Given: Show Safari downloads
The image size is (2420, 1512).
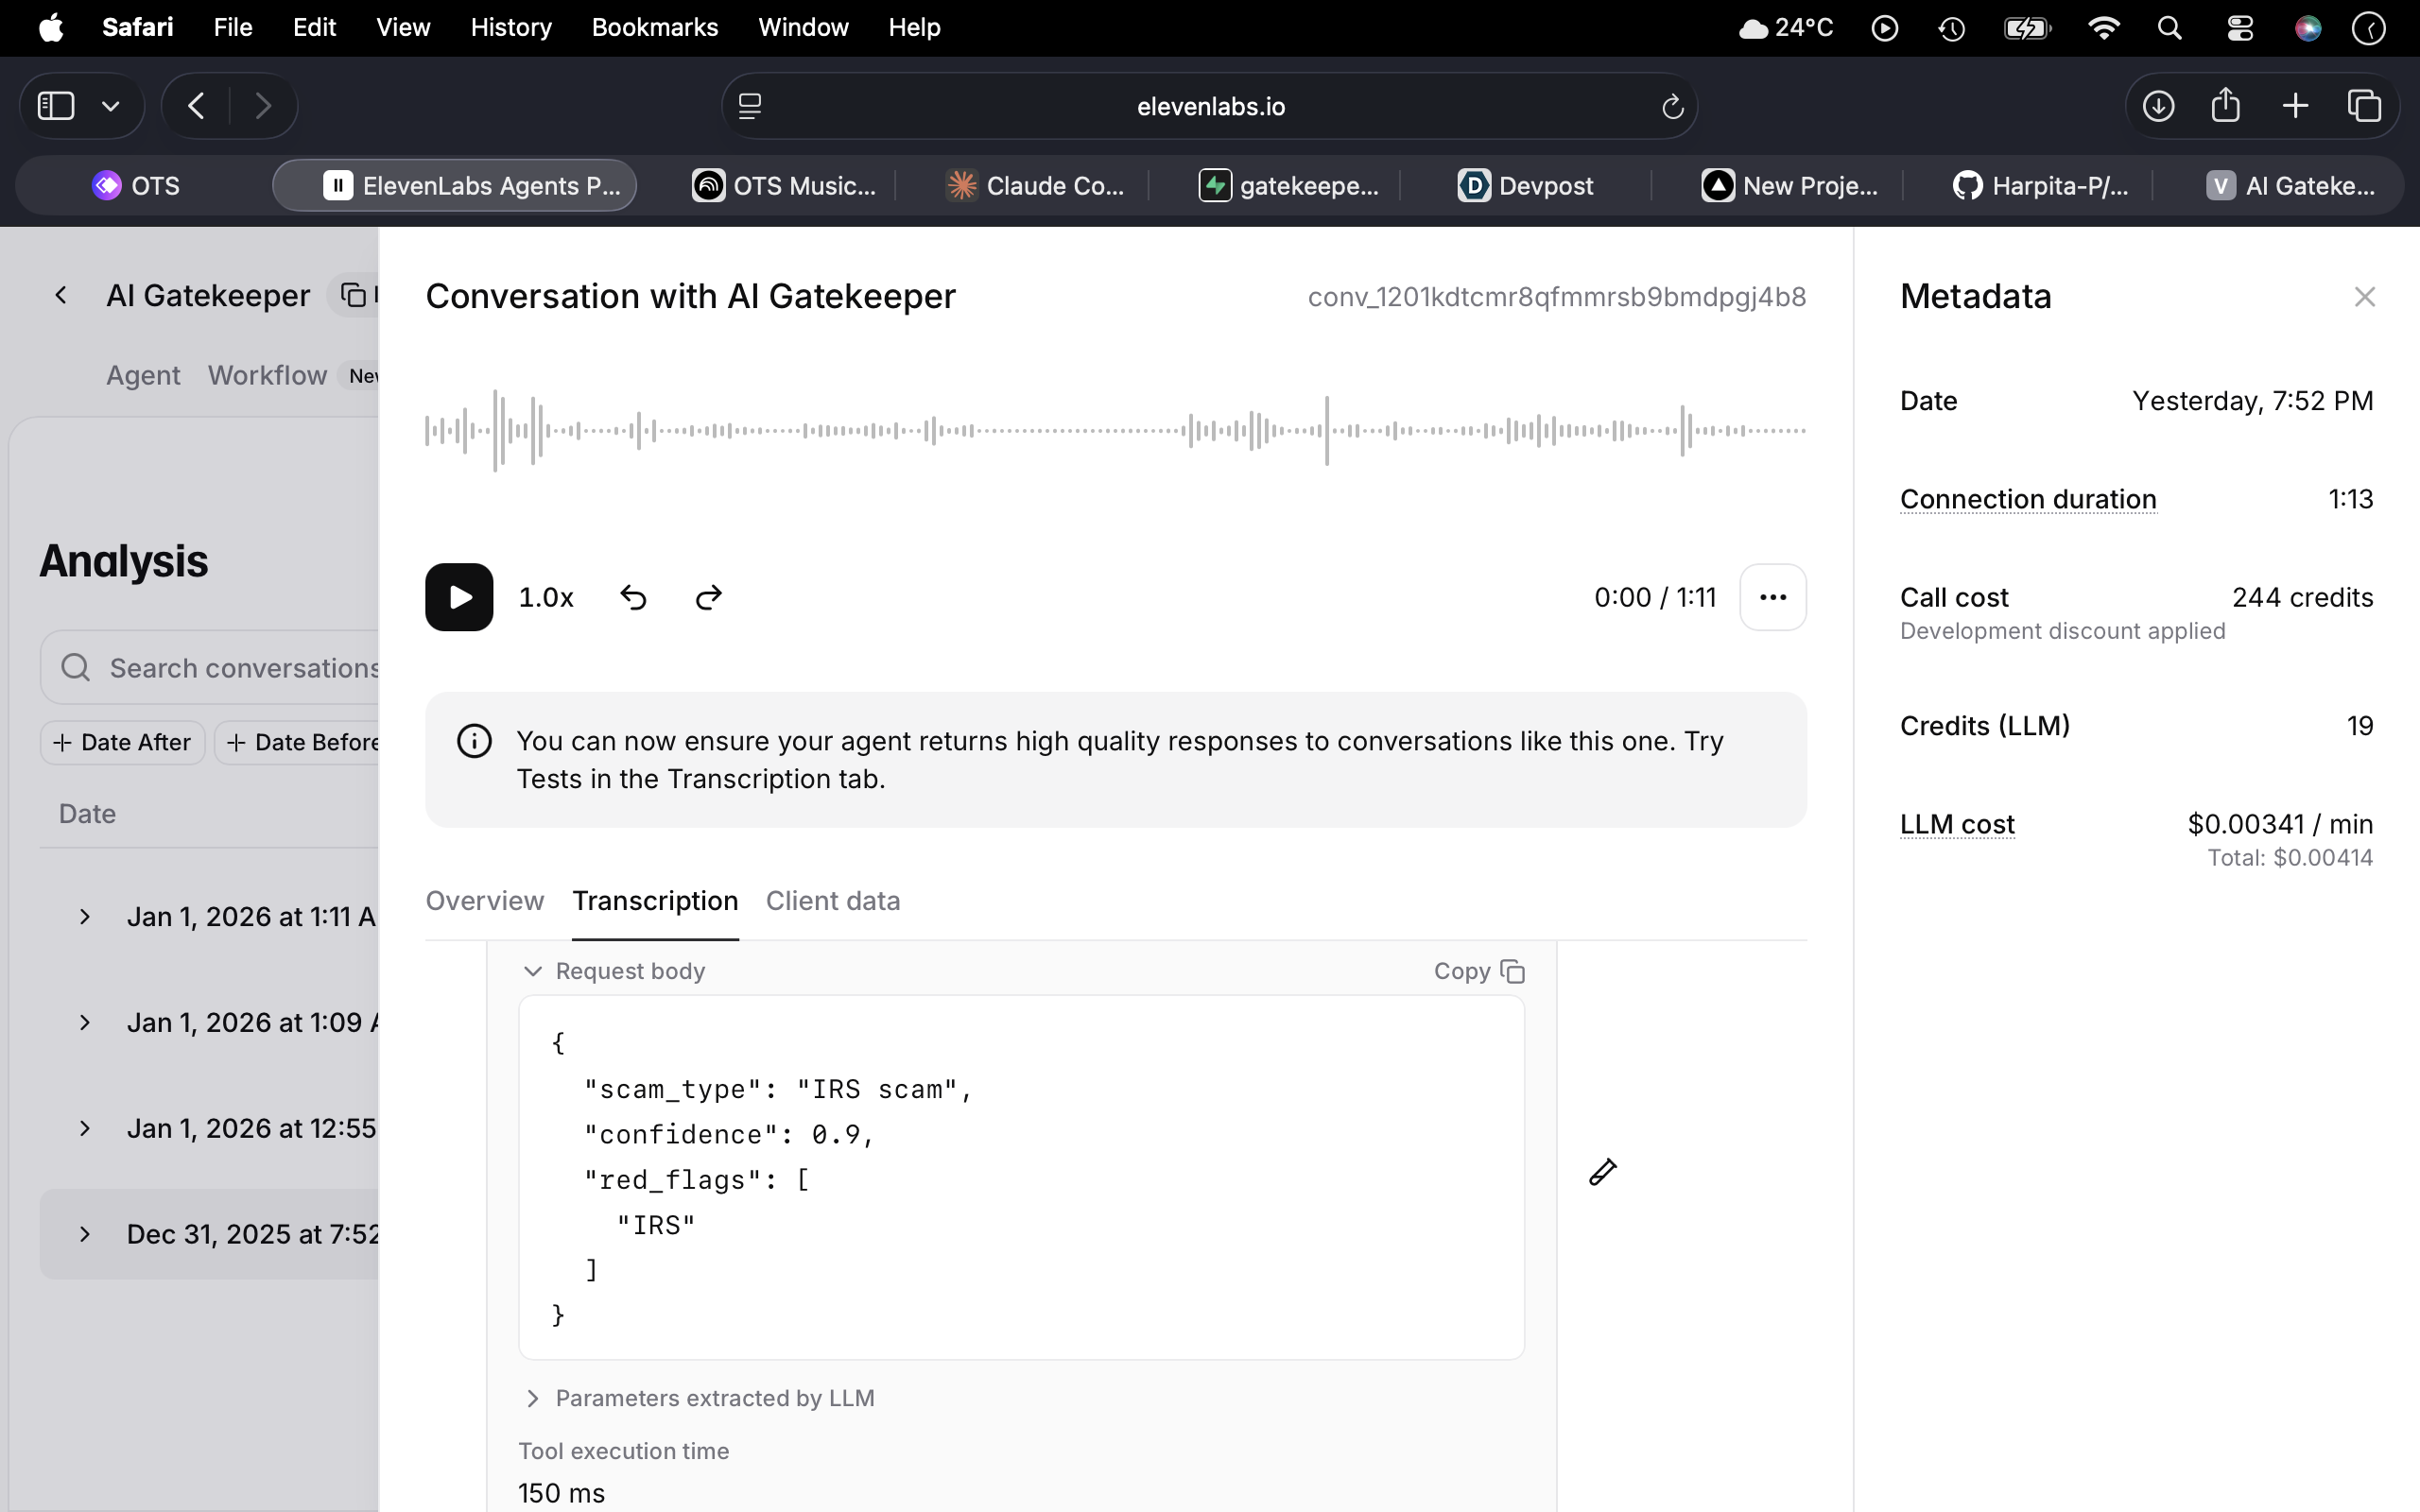Looking at the screenshot, I should click(2158, 106).
